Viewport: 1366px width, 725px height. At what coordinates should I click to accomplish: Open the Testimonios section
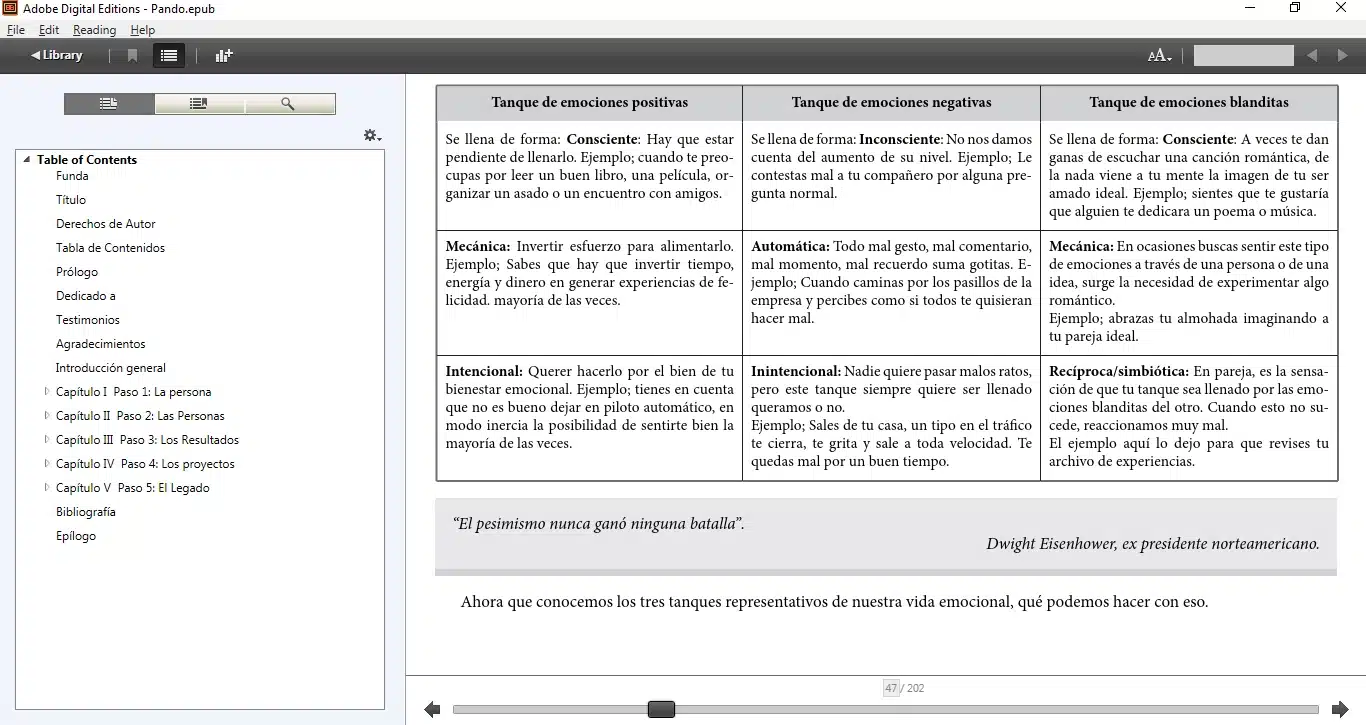[88, 320]
